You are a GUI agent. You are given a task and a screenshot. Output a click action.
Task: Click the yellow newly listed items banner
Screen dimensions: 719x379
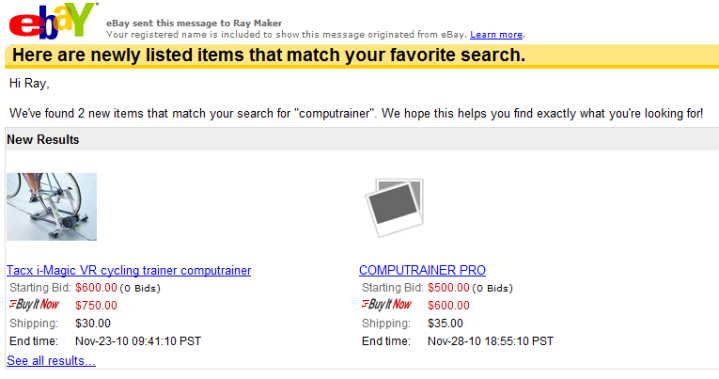coord(362,55)
